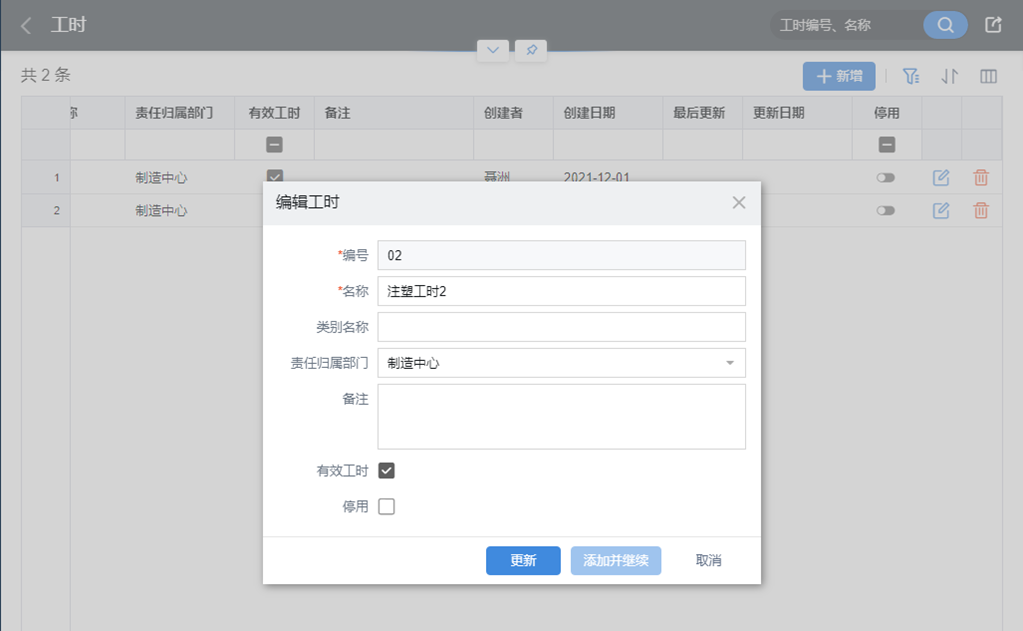The image size is (1023, 631).
Task: Expand the header chevron-down toggle
Action: (x=493, y=50)
